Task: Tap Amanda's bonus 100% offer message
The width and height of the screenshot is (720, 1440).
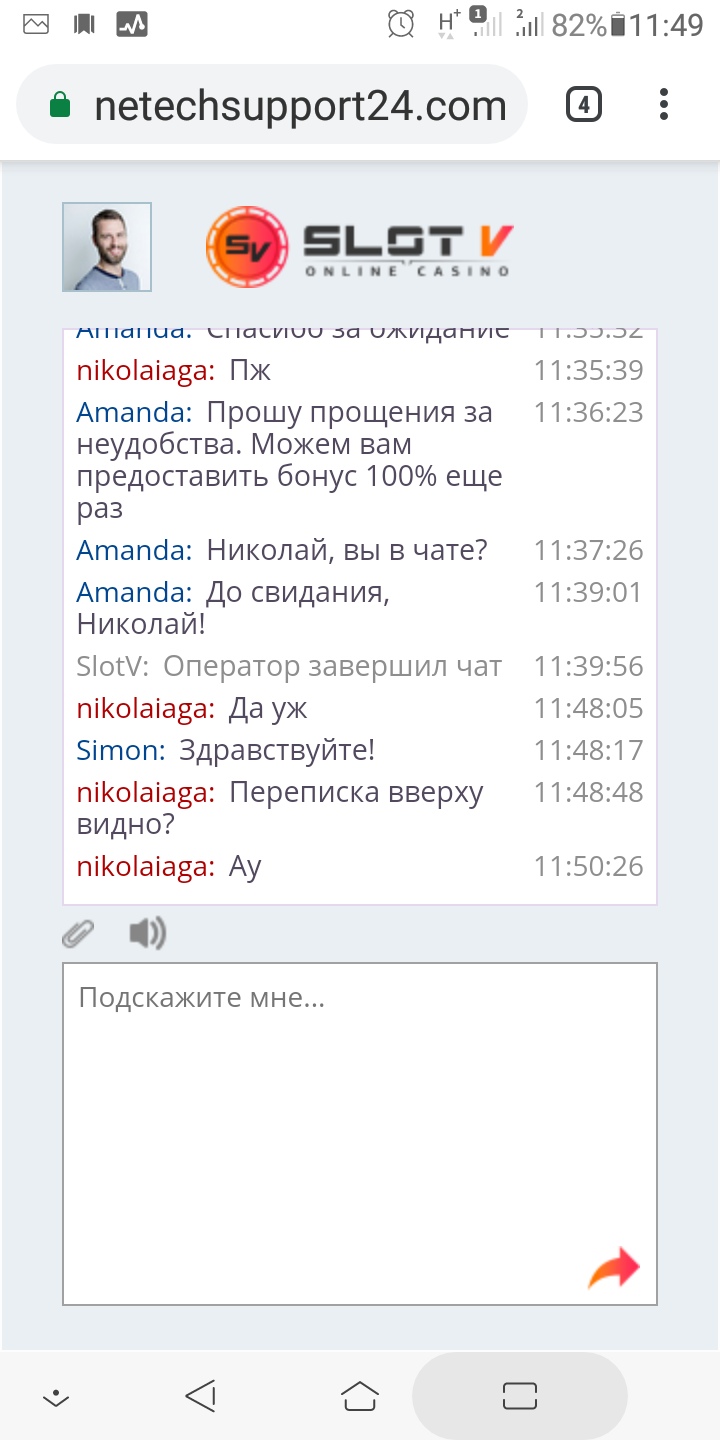Action: coord(290,460)
